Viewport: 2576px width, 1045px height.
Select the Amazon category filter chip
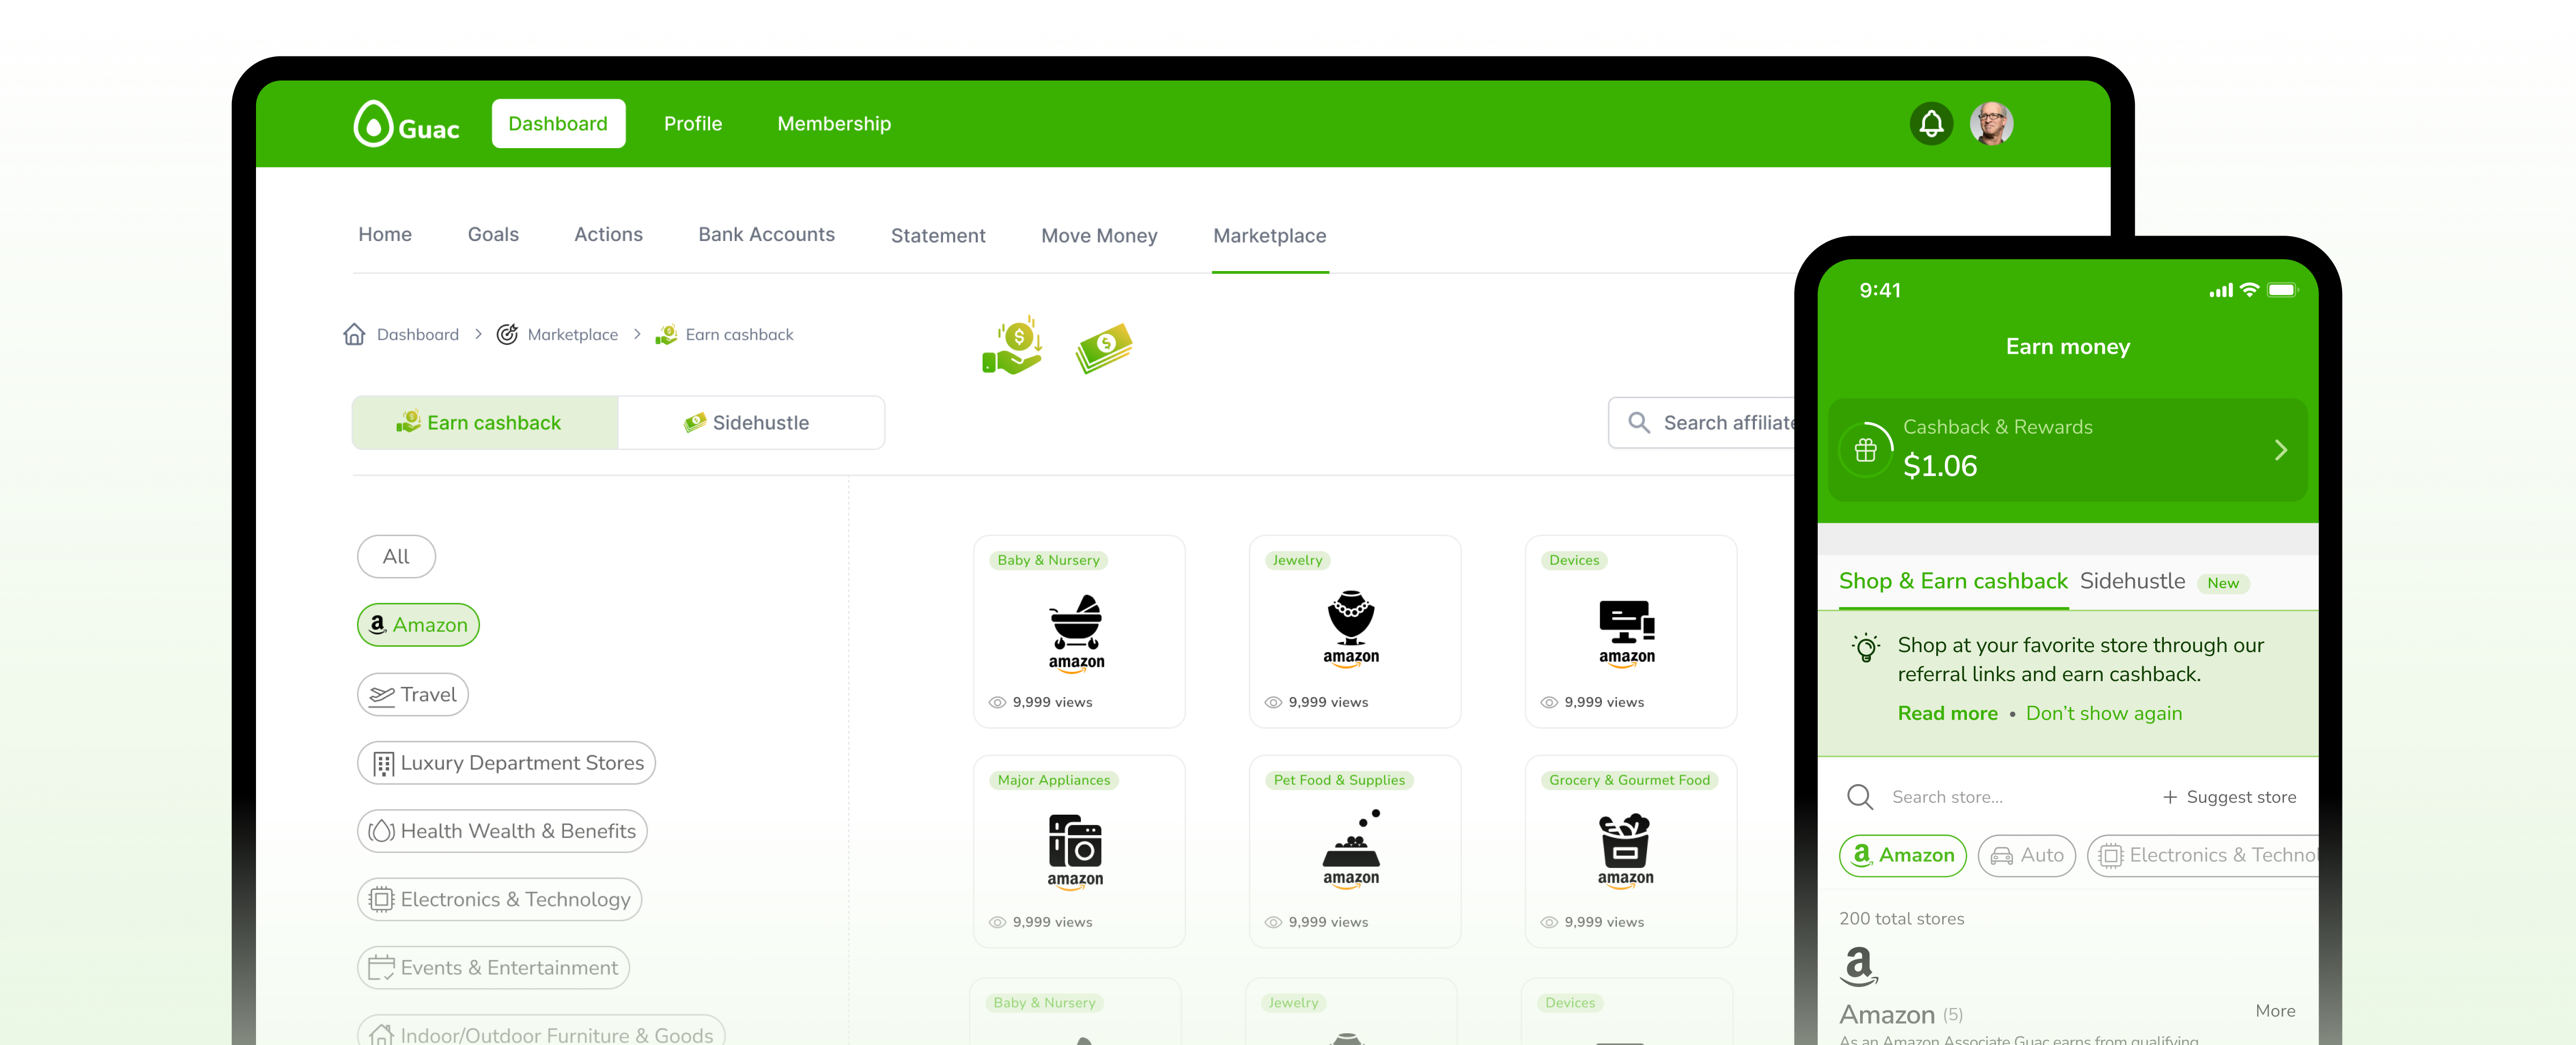click(418, 625)
